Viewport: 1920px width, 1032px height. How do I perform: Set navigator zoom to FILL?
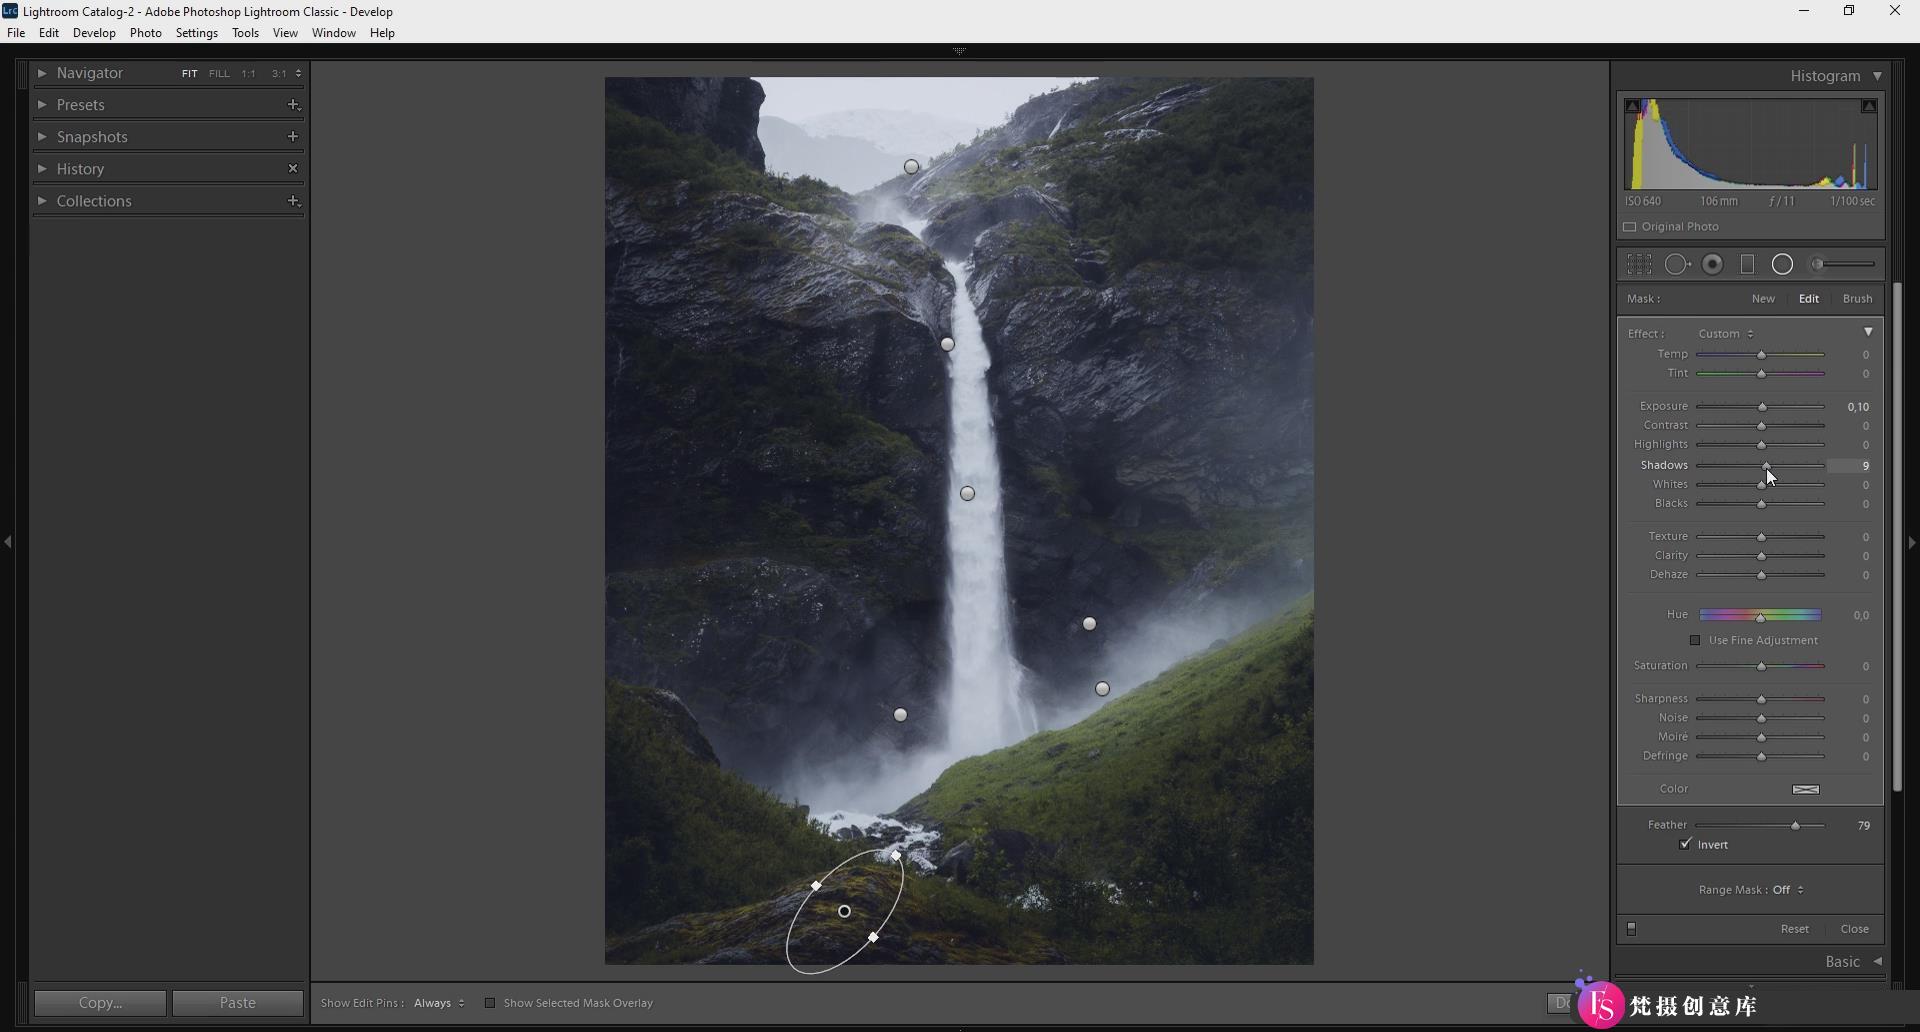click(219, 73)
